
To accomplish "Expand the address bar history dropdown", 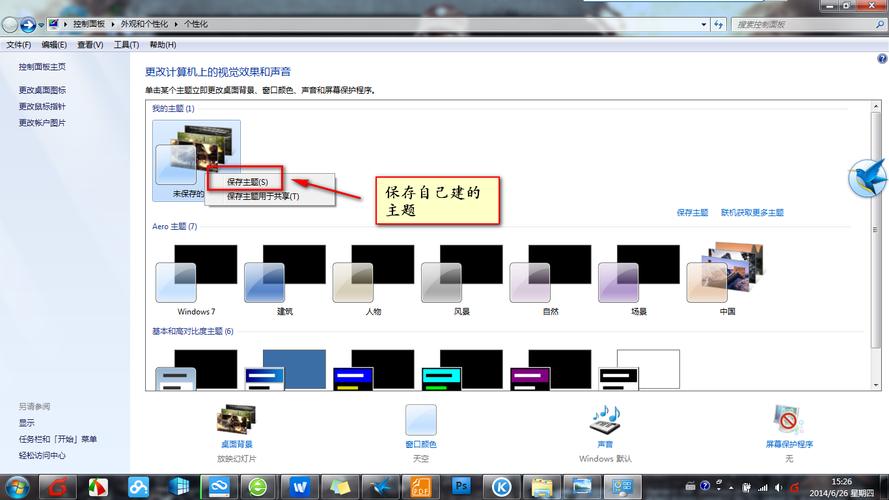I will [x=704, y=24].
